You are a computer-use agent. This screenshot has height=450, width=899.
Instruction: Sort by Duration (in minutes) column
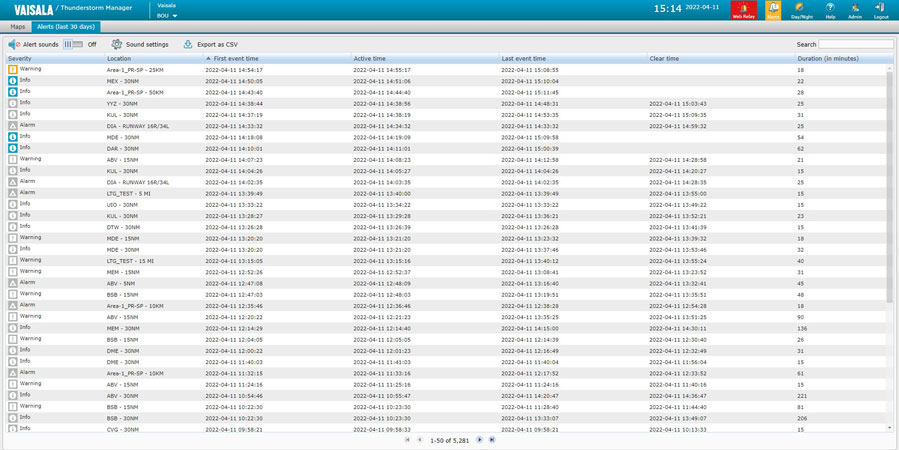(x=828, y=59)
